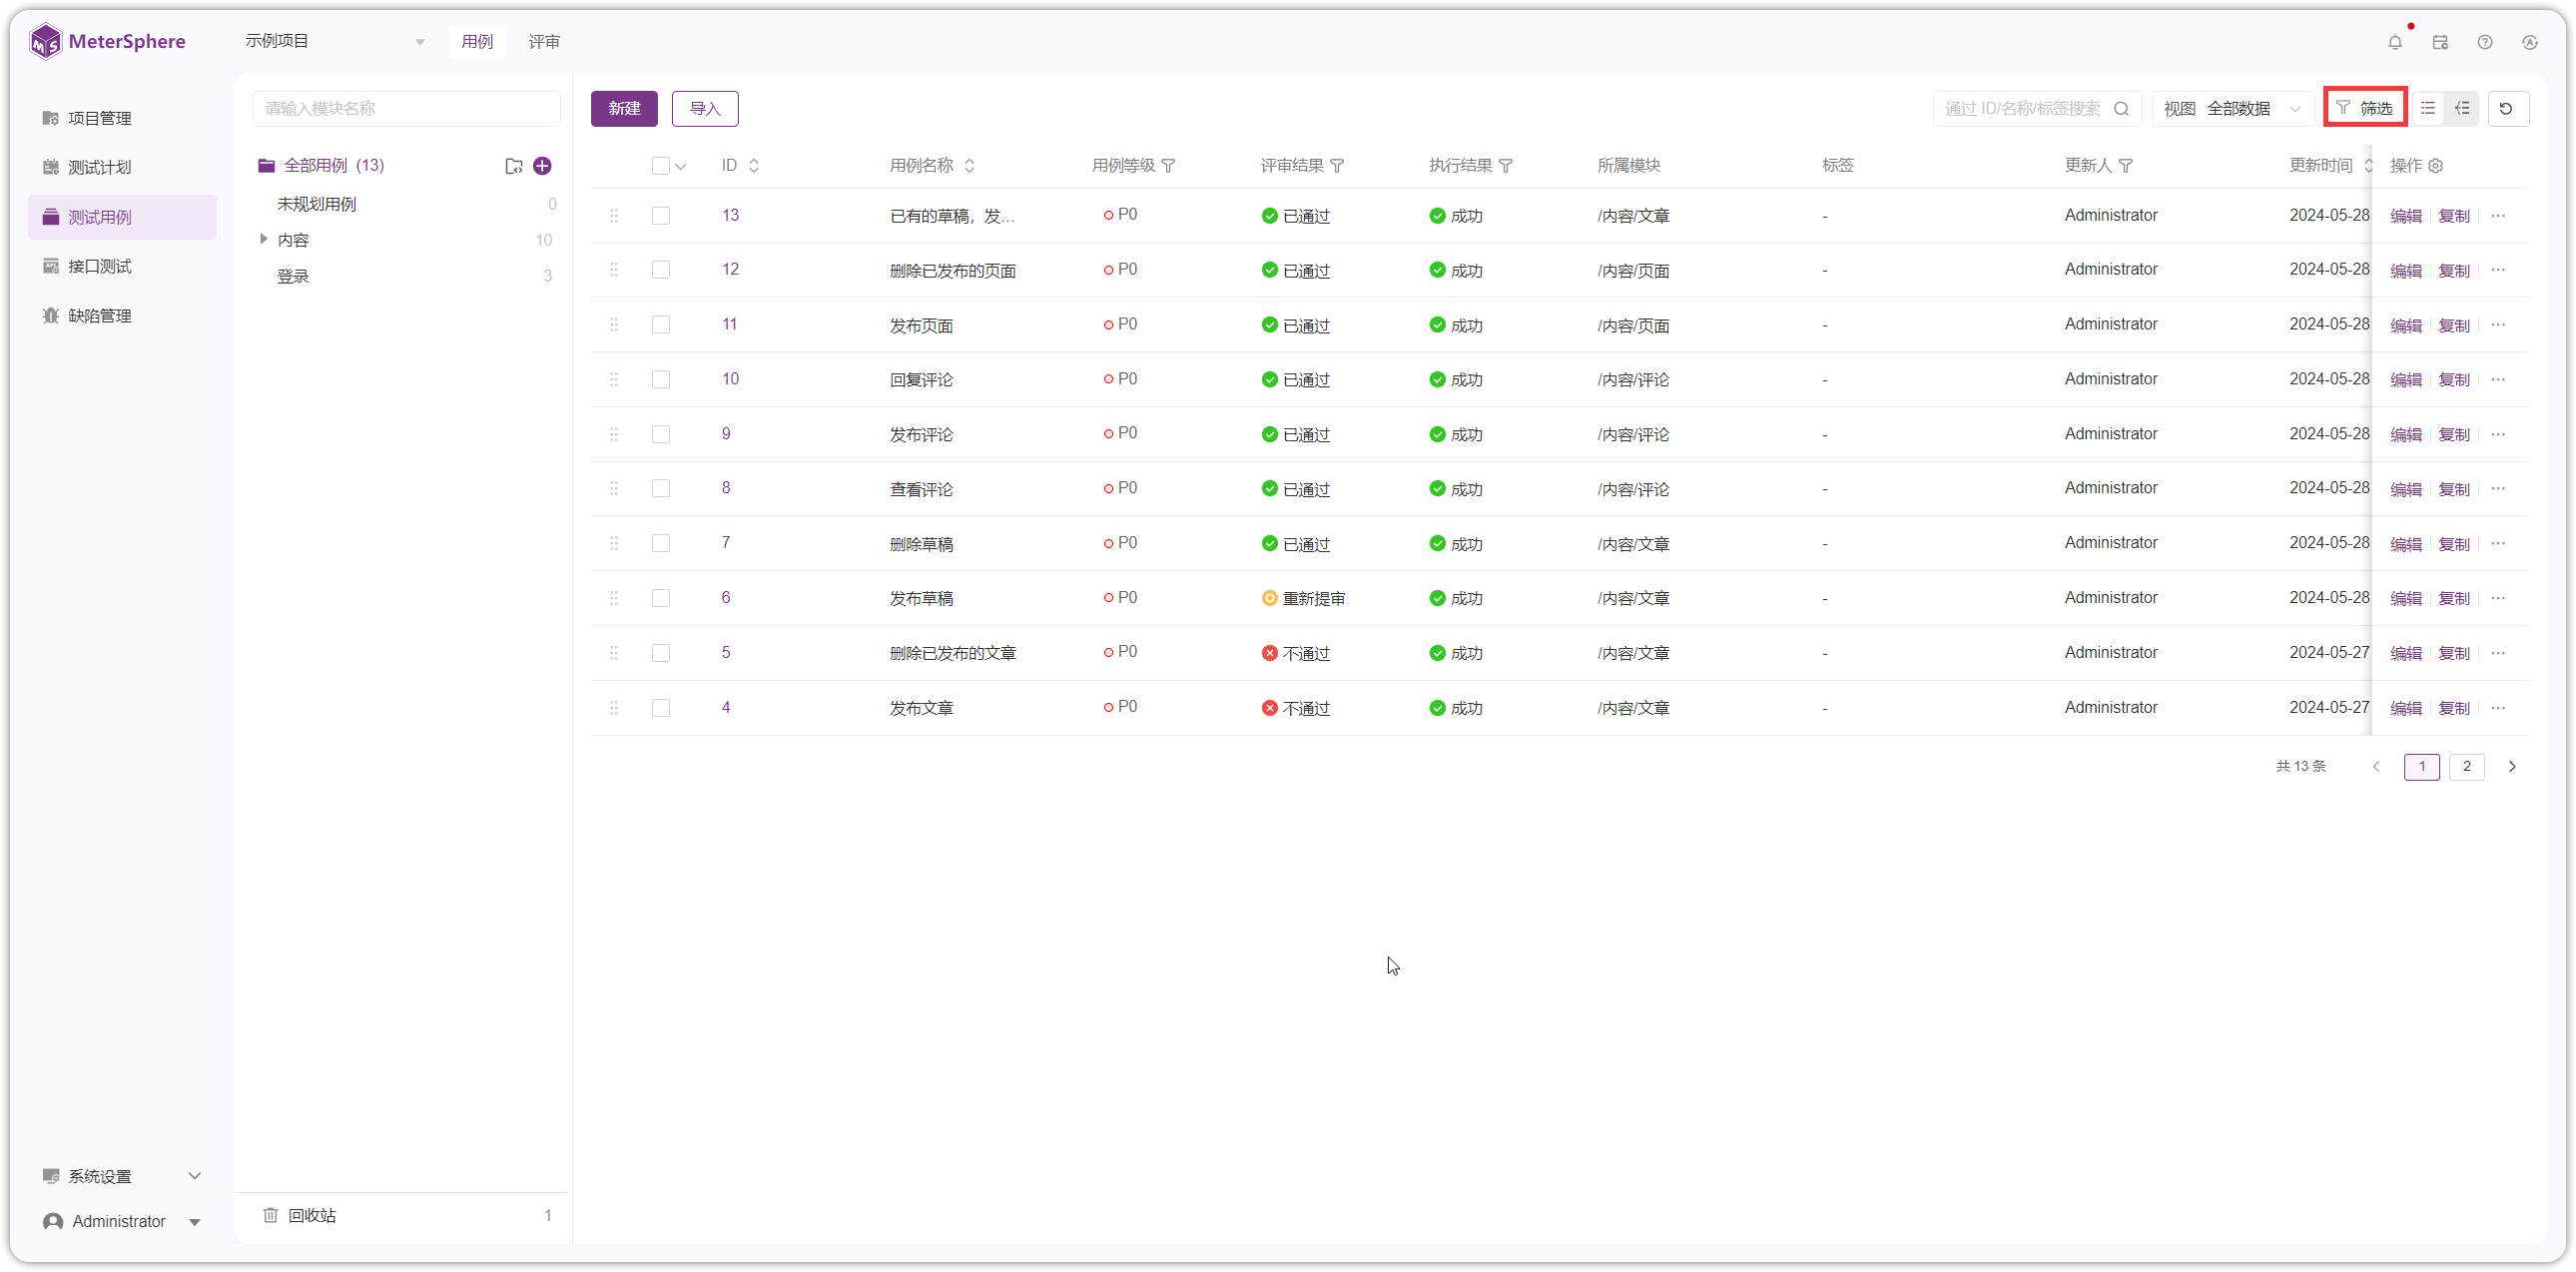Screen dimensions: 2576x1272
Task: Switch to the 评审 tab
Action: [544, 42]
